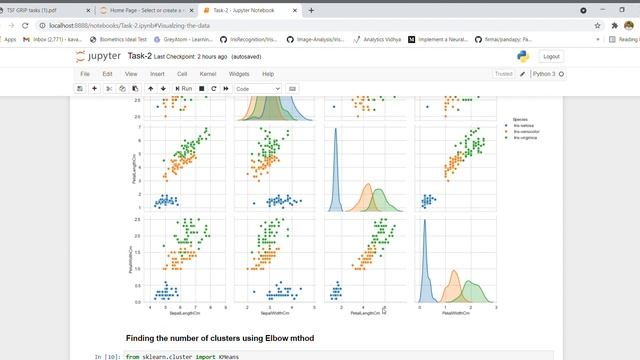Close the Home Page browser tab
This screenshot has height=360, width=640.
coord(191,10)
